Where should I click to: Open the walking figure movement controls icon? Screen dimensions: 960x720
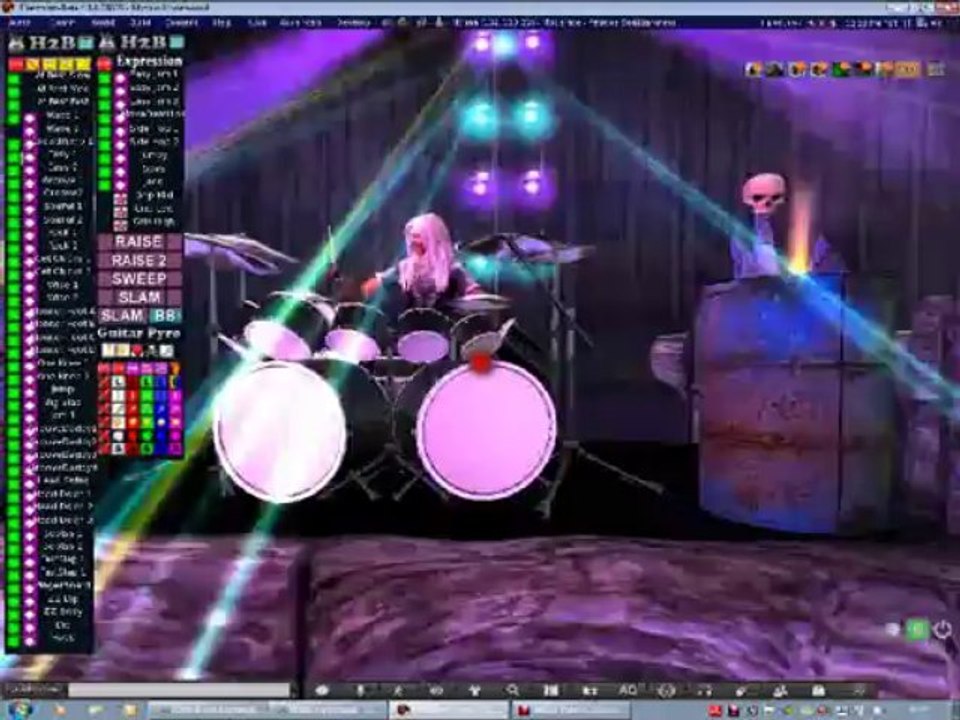tap(399, 690)
